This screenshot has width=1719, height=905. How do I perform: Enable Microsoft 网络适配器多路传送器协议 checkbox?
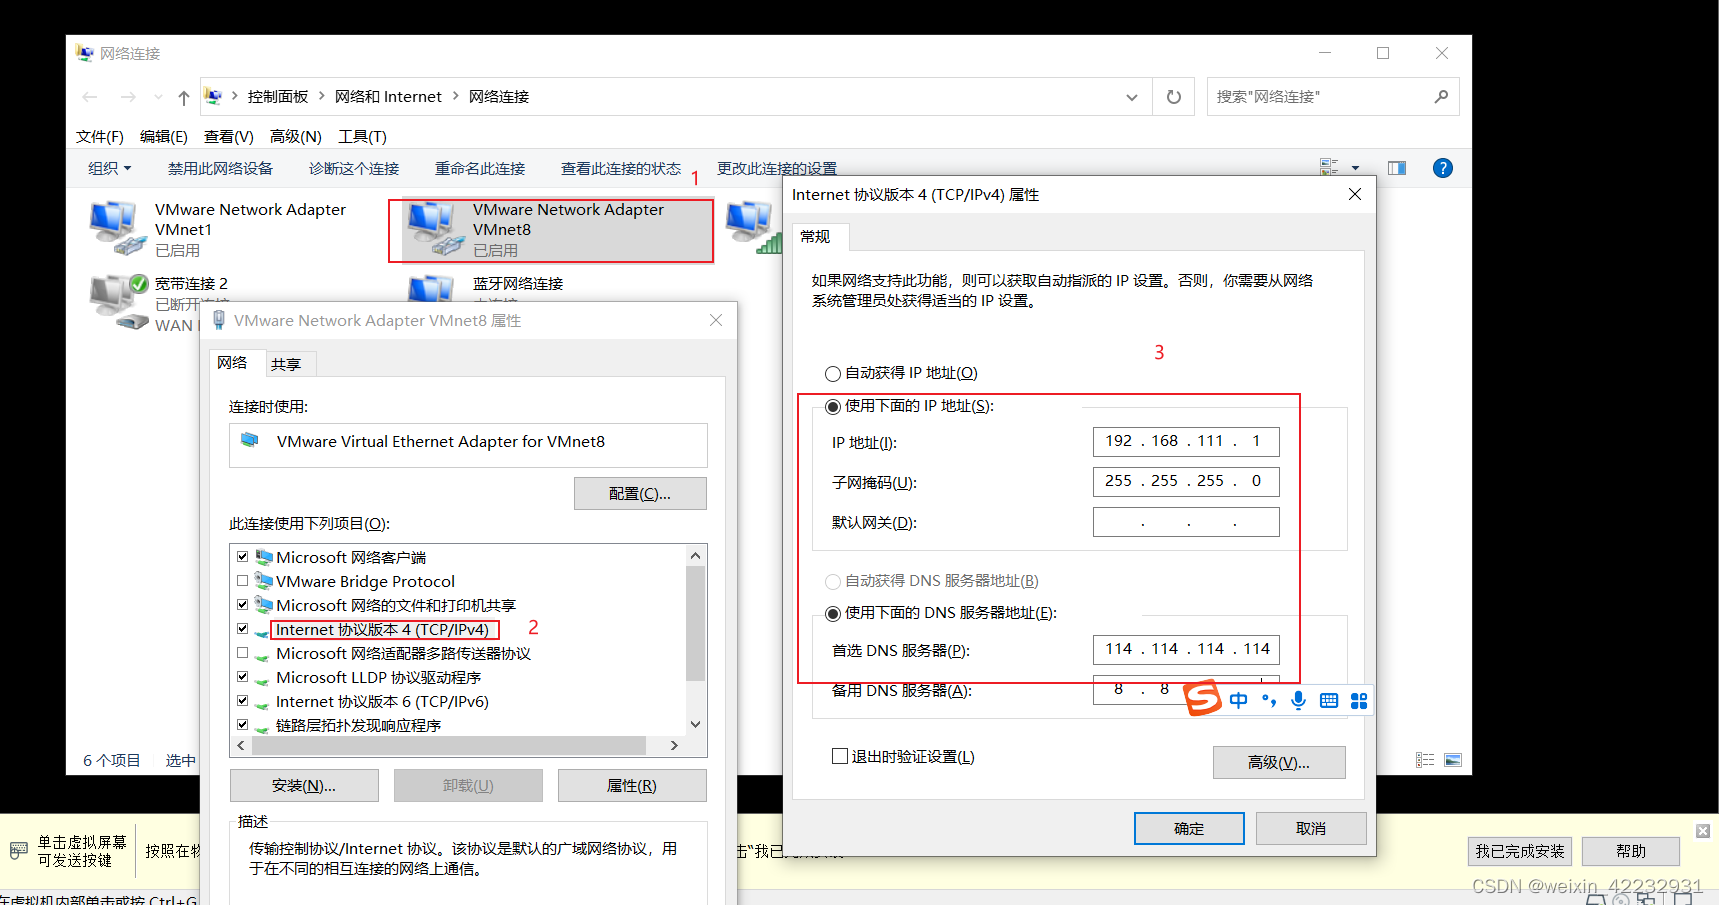click(x=242, y=652)
